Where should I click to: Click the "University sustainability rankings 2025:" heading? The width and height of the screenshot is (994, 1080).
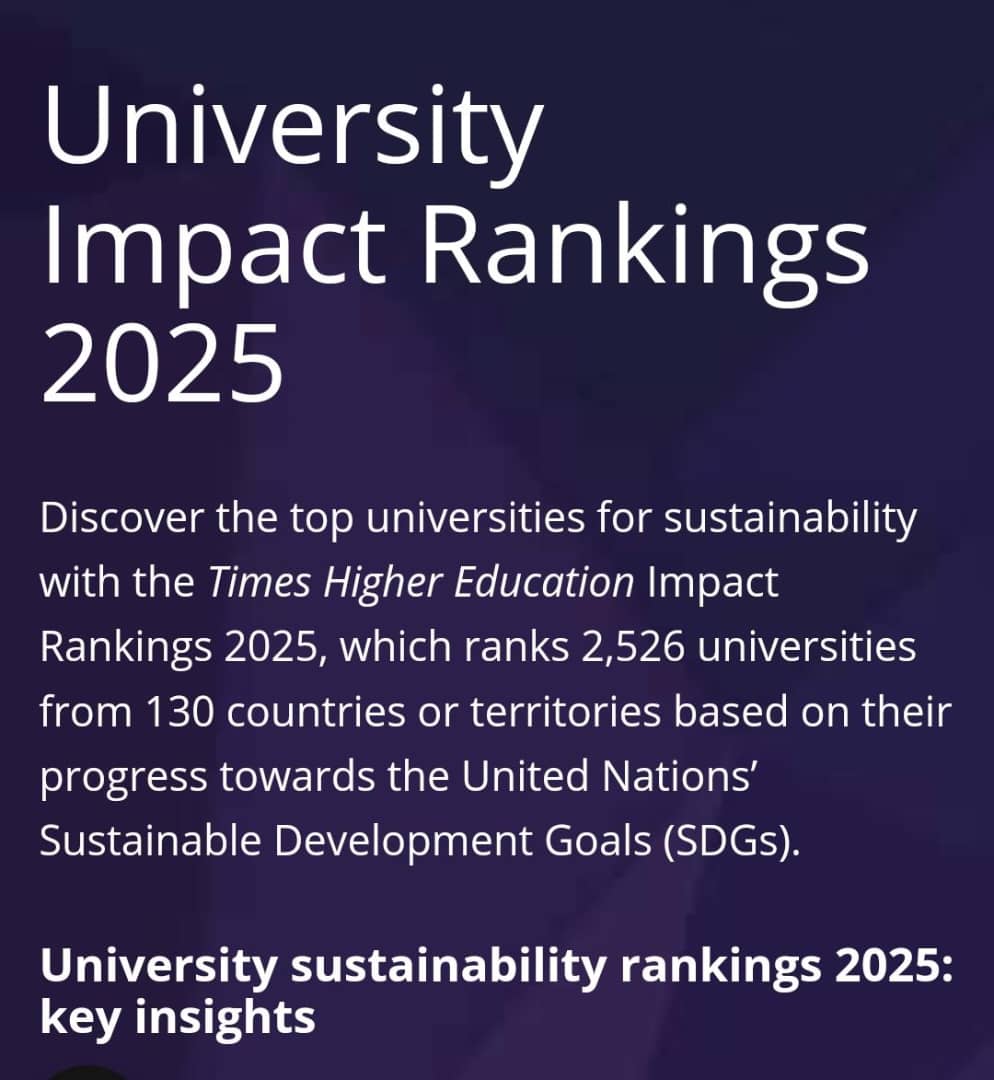click(x=497, y=968)
